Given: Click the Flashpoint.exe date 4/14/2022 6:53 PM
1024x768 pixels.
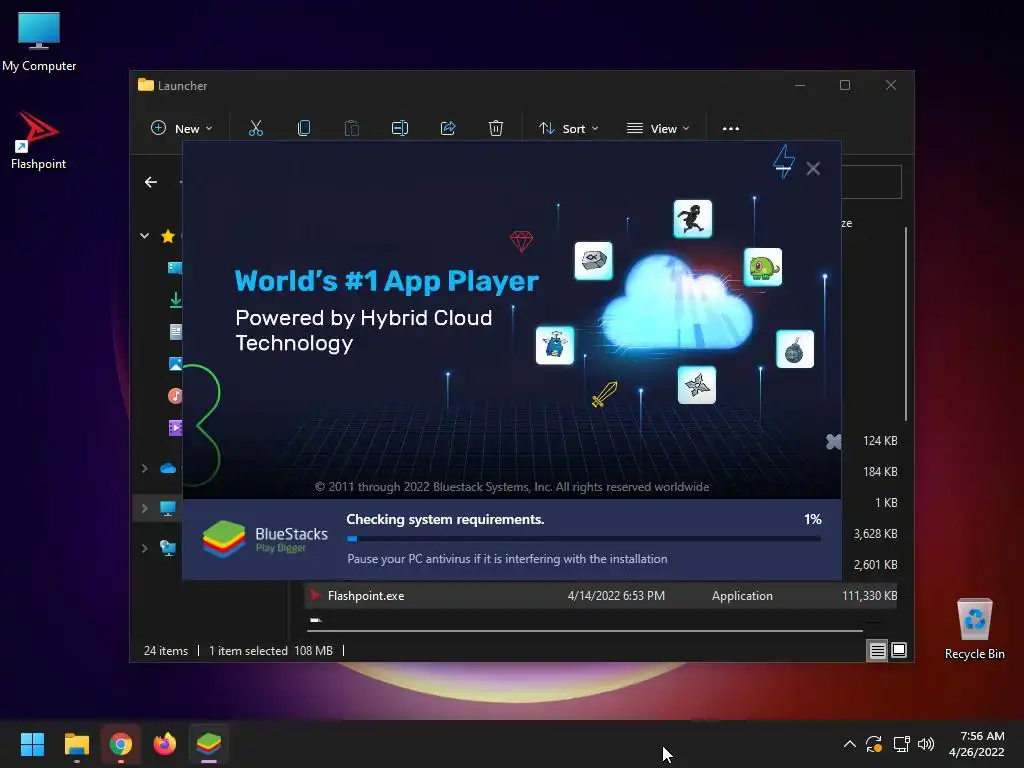Looking at the screenshot, I should (616, 596).
